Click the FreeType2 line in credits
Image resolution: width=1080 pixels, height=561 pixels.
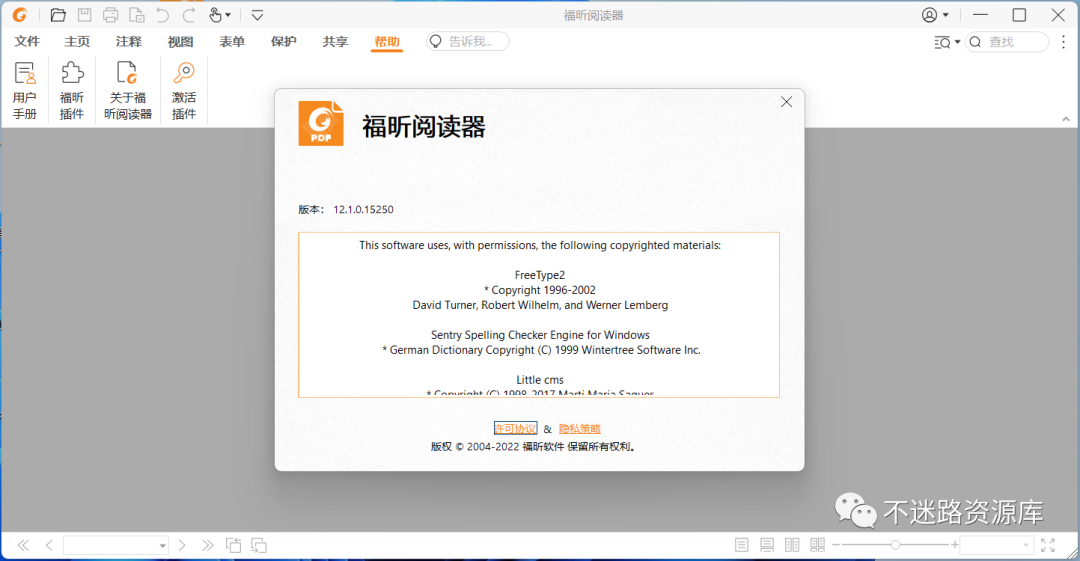tap(540, 275)
